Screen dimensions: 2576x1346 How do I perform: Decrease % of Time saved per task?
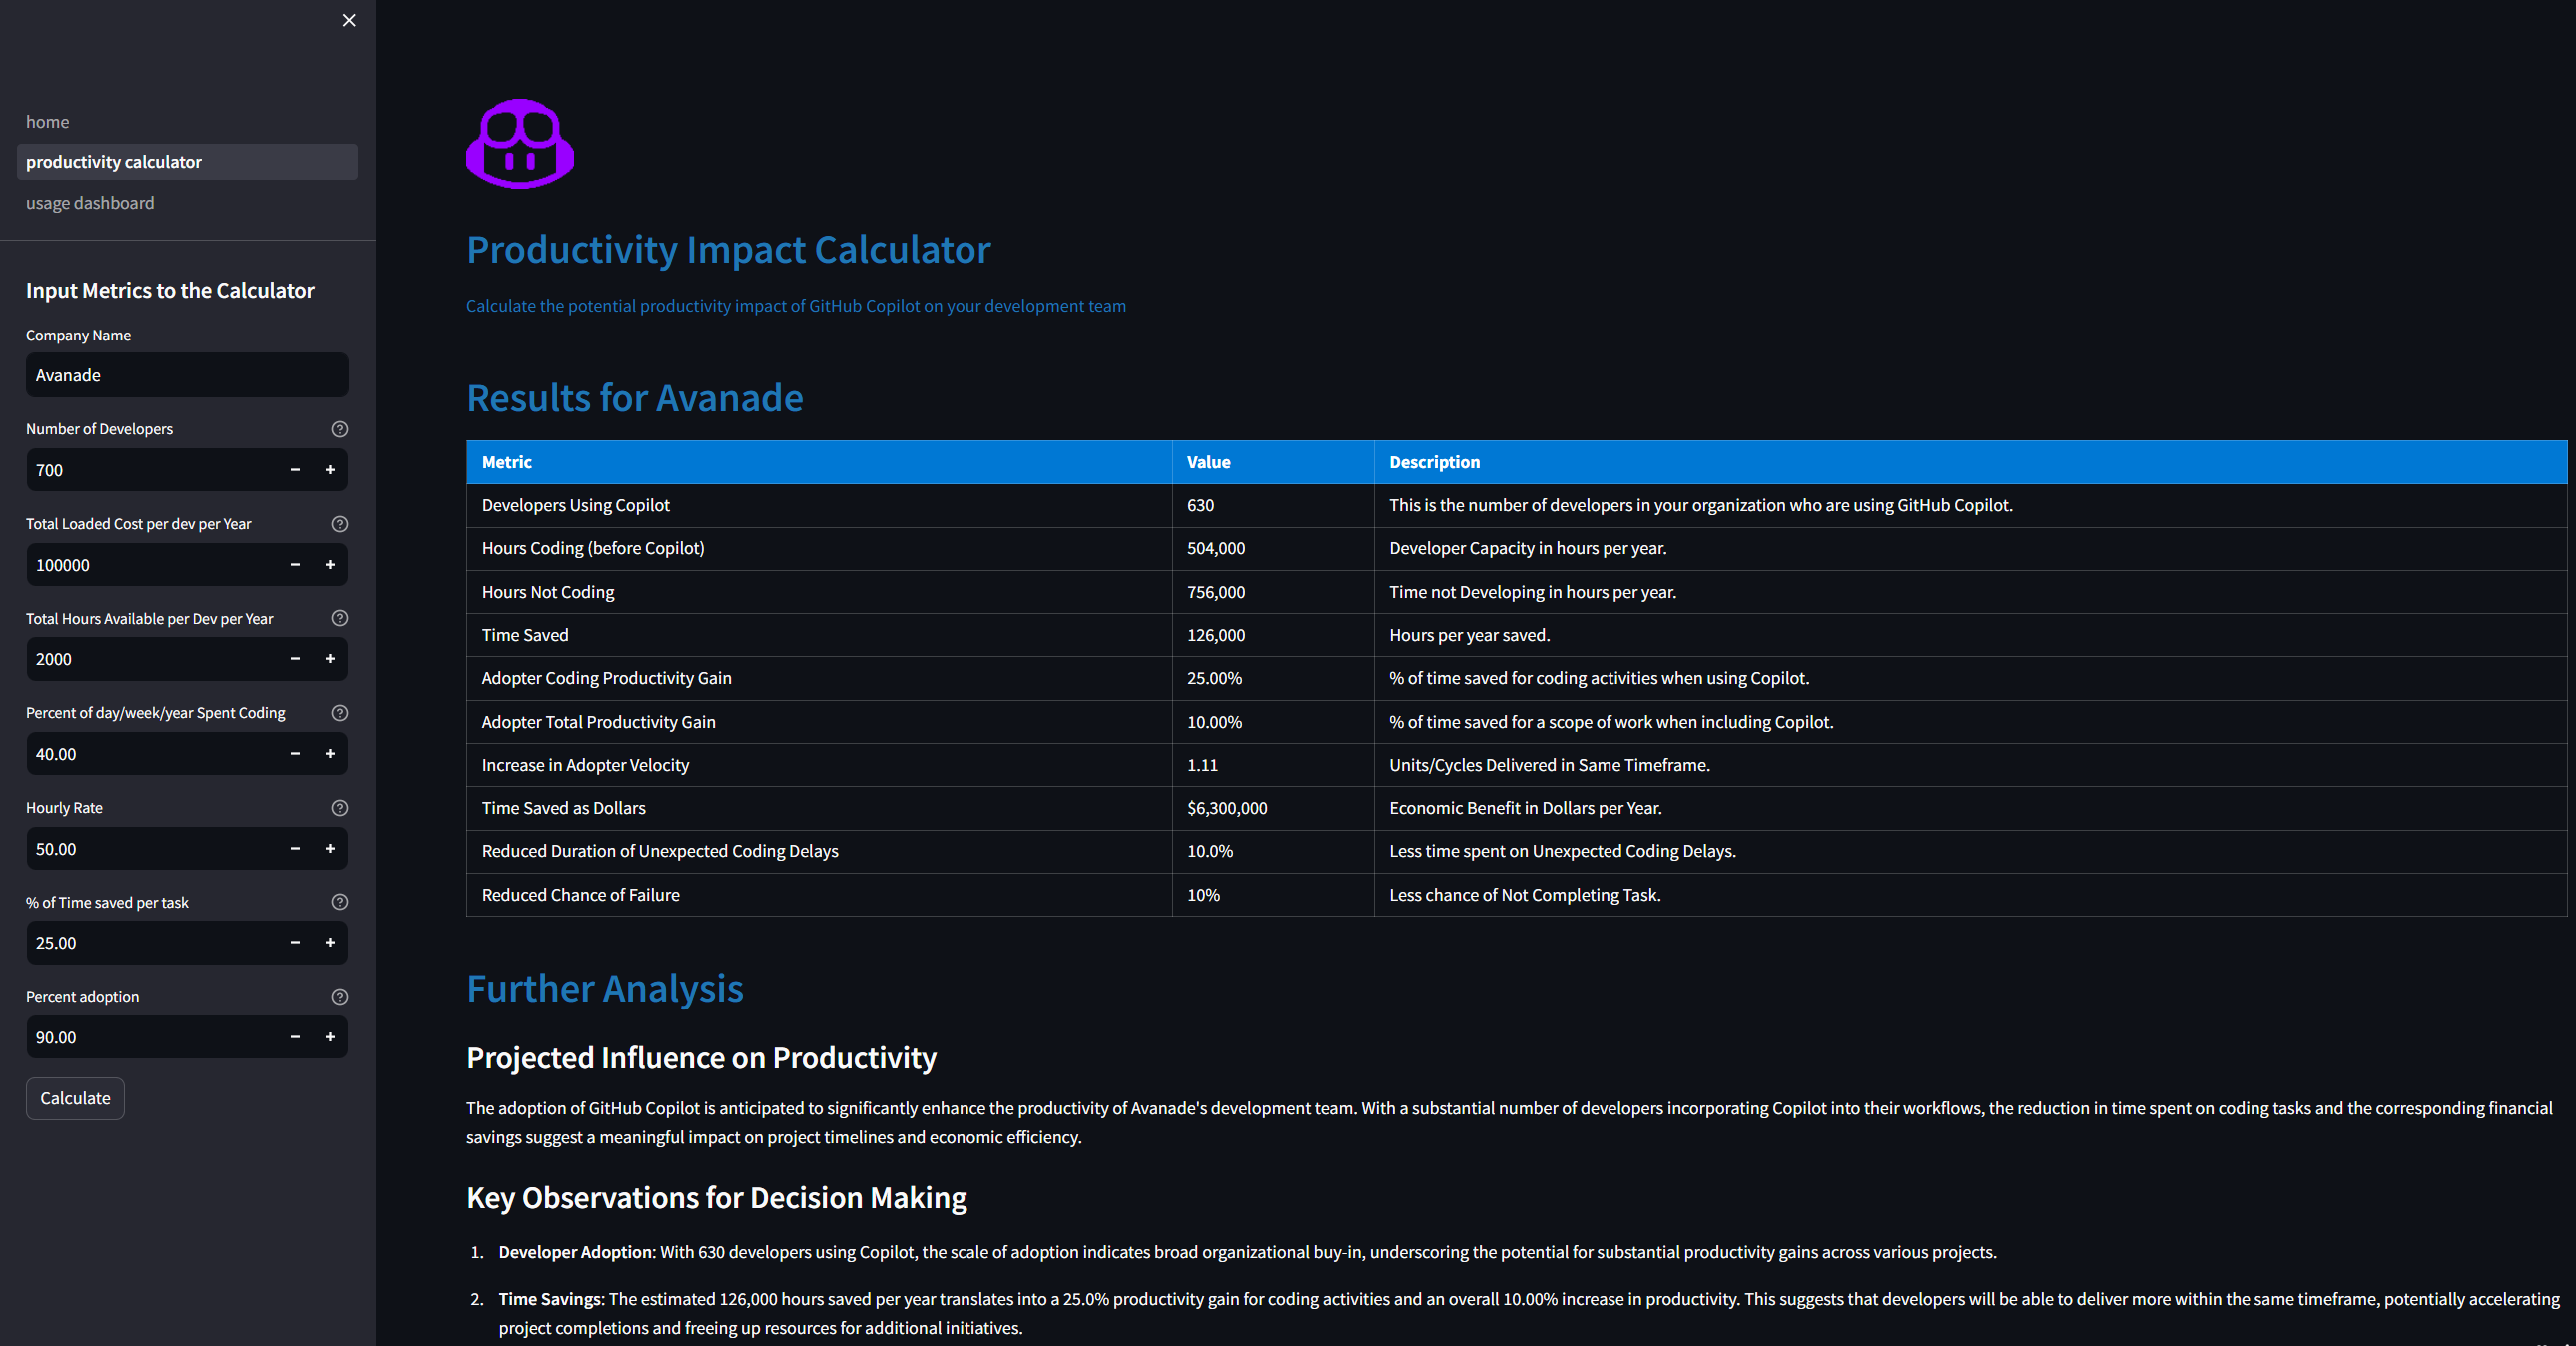295,943
